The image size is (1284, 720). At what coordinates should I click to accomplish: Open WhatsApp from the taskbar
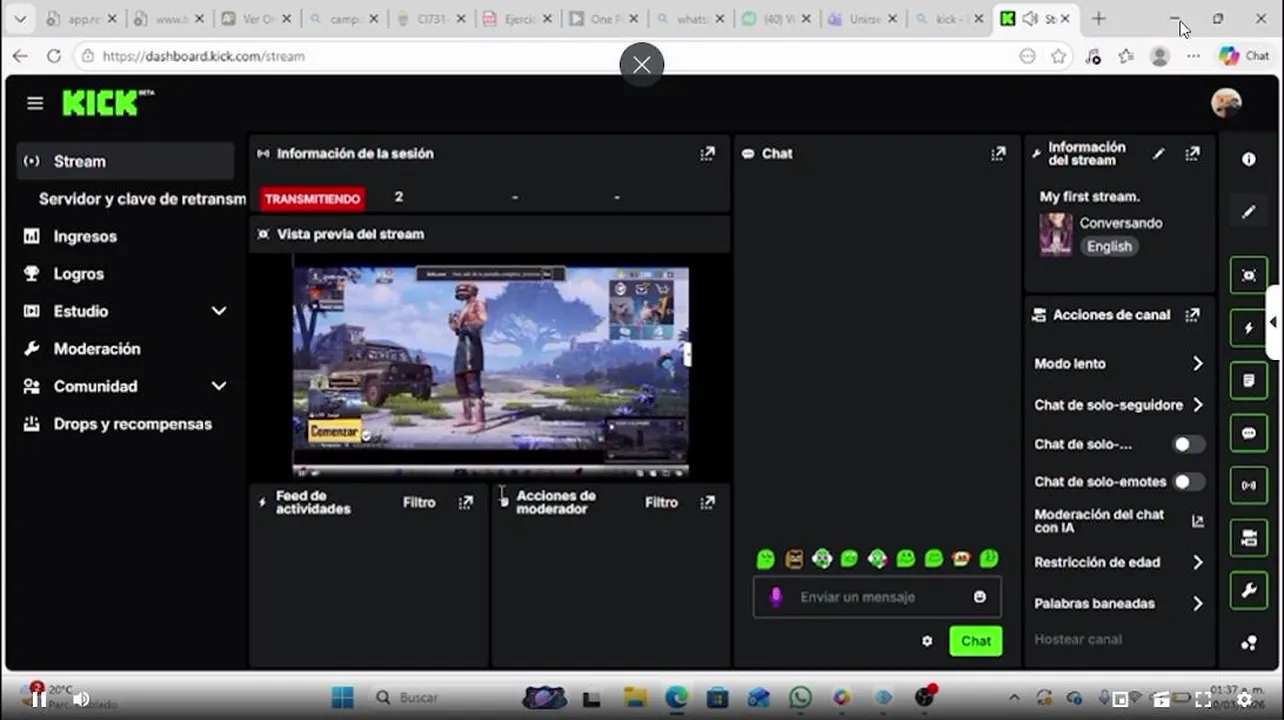(x=801, y=698)
